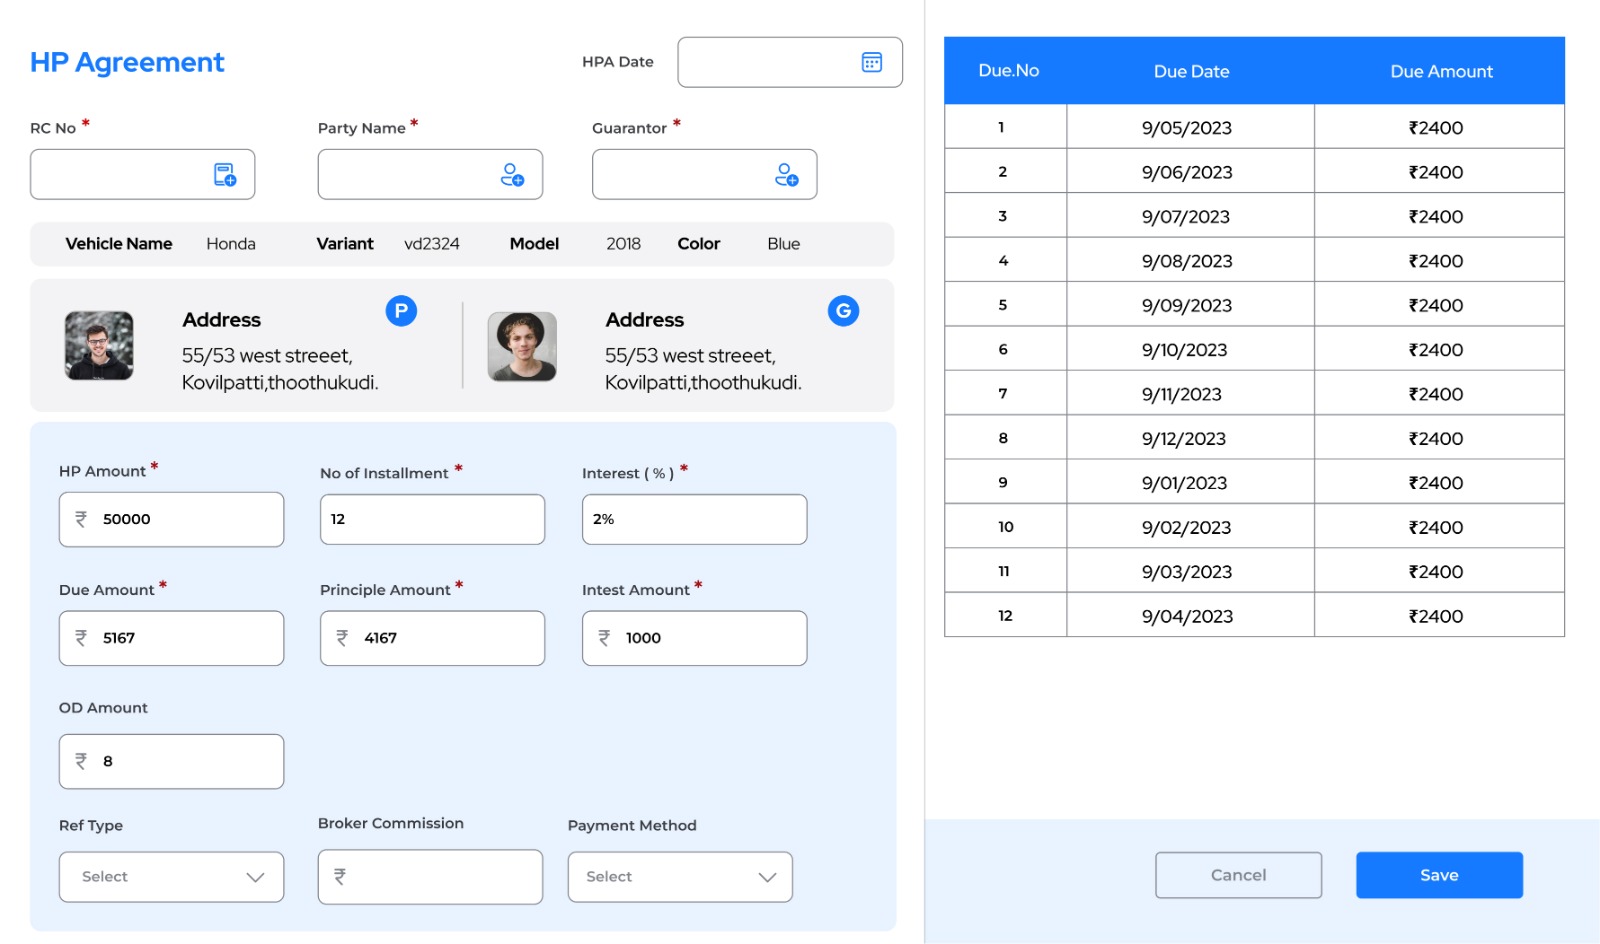Image resolution: width=1600 pixels, height=944 pixels.
Task: Click the rupee icon in Due Amount
Action: [81, 638]
